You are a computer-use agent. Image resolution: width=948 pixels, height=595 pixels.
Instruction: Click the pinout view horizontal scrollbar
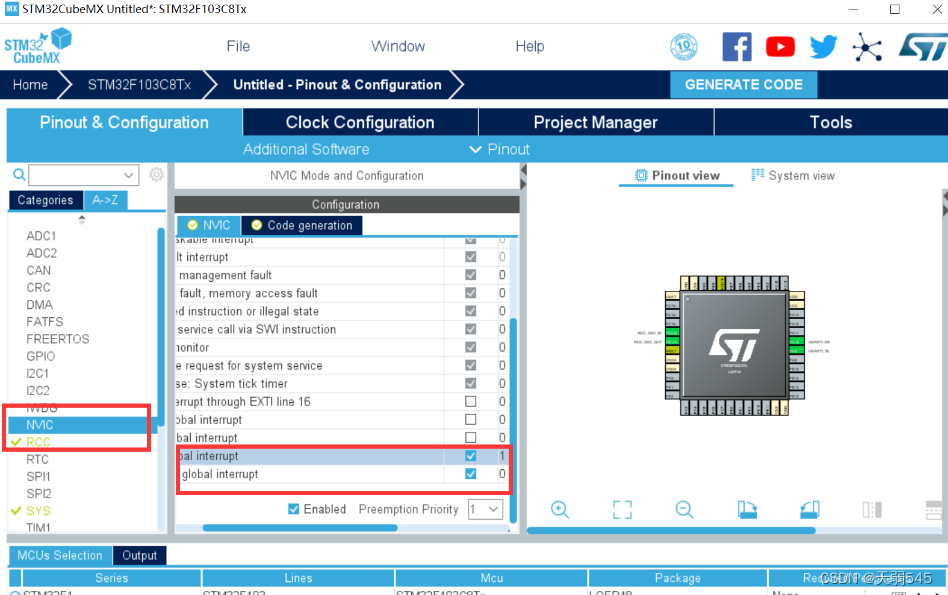[x=671, y=530]
